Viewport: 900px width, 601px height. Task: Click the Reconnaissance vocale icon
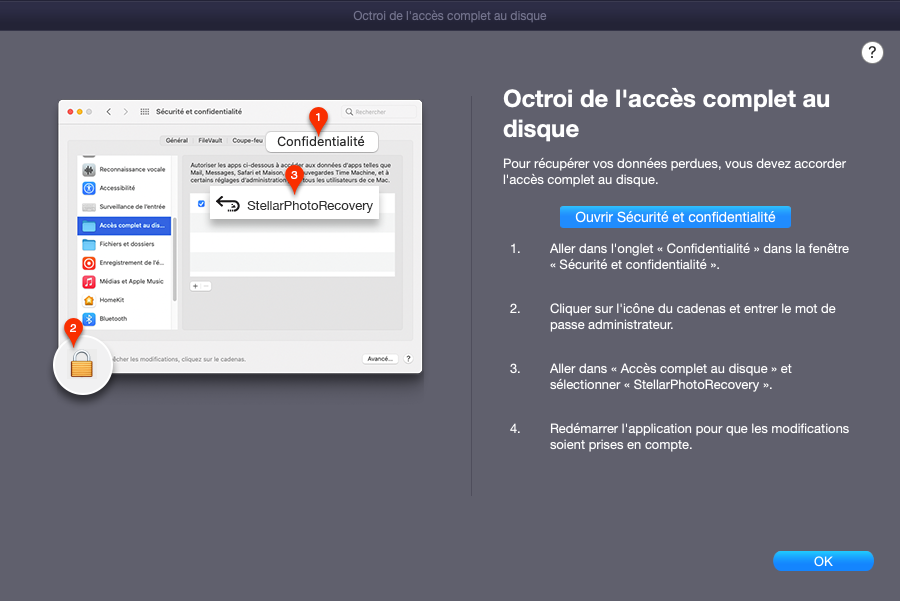[88, 169]
